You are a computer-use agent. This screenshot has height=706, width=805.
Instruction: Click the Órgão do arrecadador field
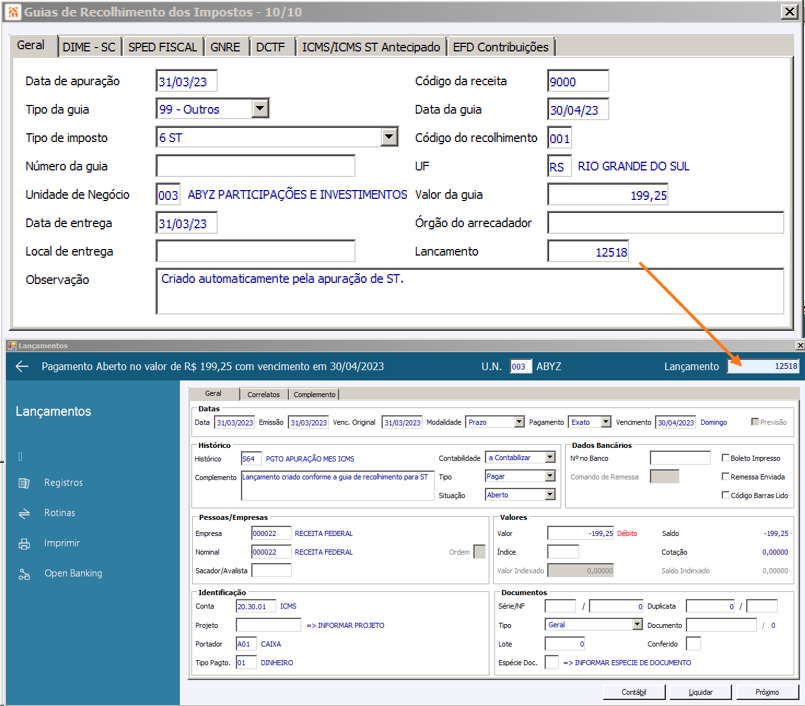(x=666, y=223)
